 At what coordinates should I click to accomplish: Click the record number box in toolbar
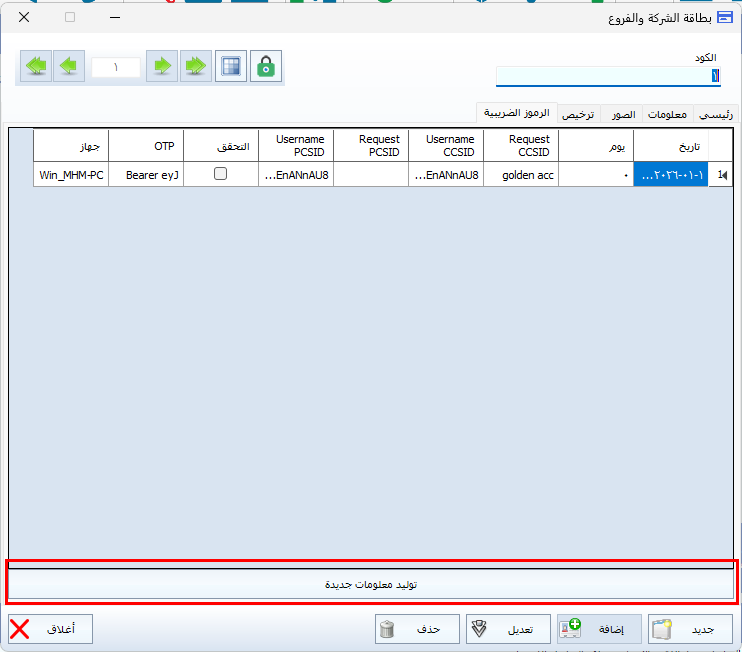coord(115,67)
